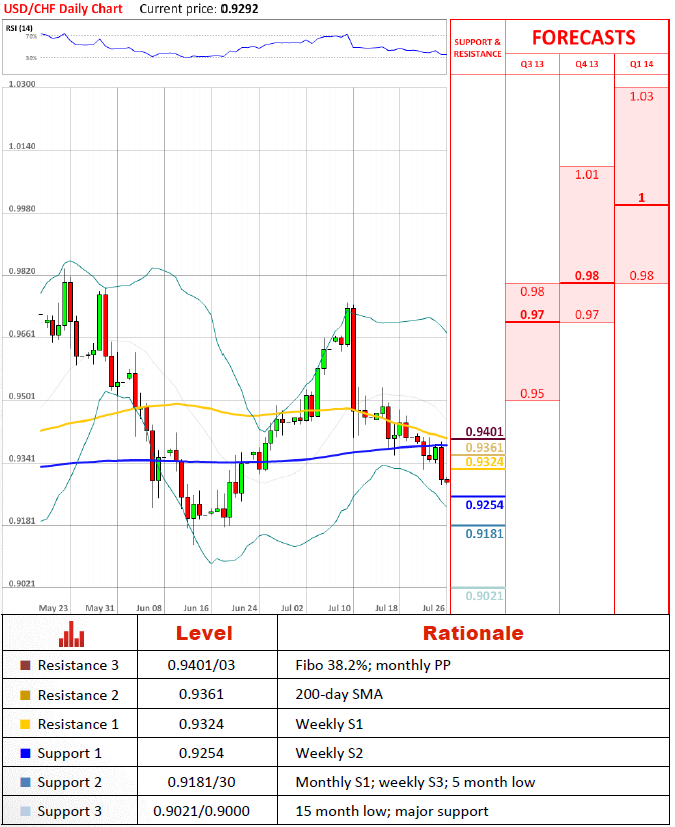Click the 0.9820 price axis label
This screenshot has height=827, width=675.
[x=22, y=271]
